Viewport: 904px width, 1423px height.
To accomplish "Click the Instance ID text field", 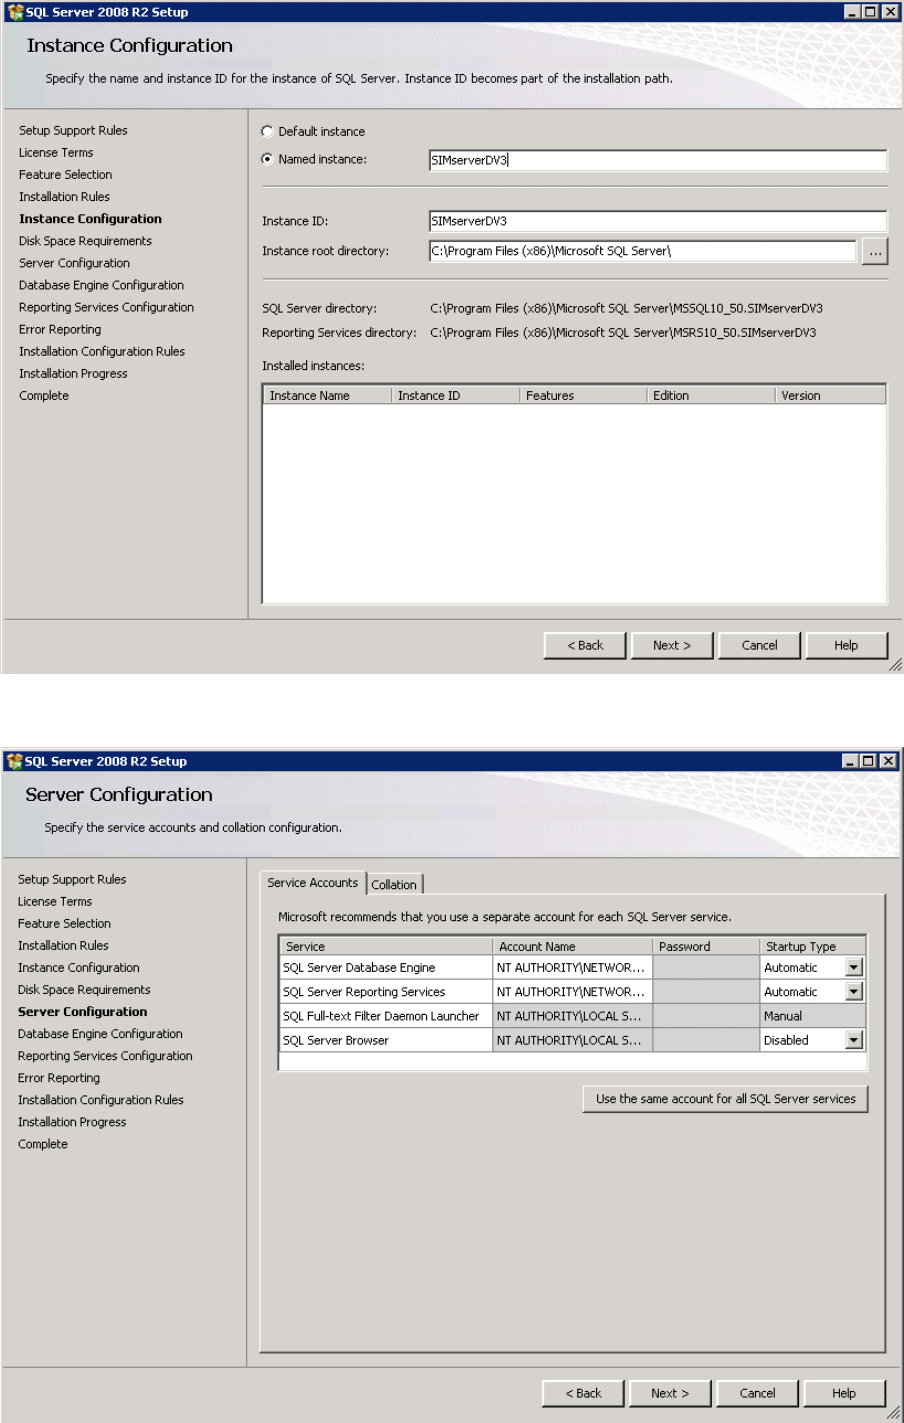I will pos(657,221).
